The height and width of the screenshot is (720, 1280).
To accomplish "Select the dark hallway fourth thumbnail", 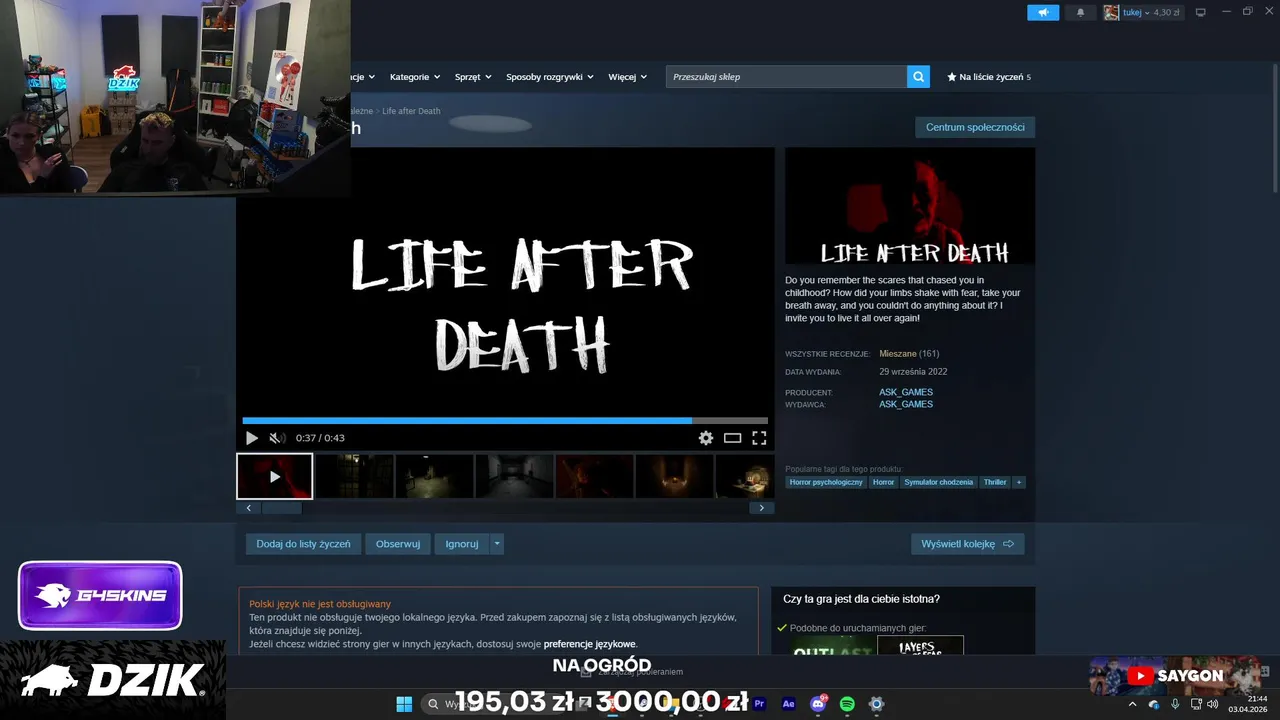I will 514,476.
